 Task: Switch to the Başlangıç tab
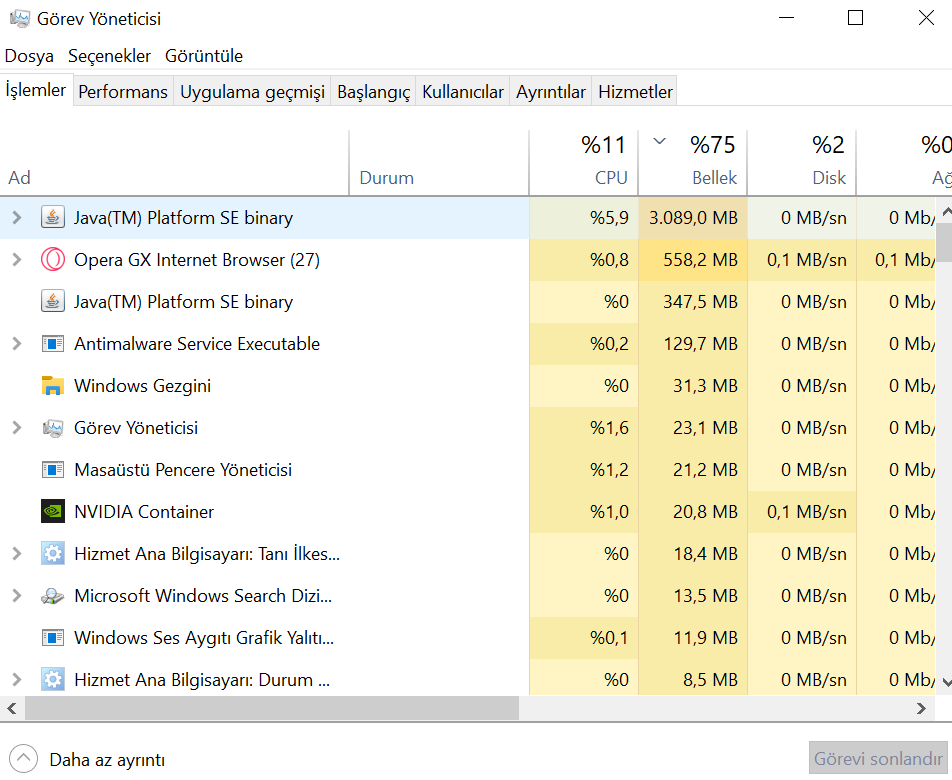[x=373, y=92]
